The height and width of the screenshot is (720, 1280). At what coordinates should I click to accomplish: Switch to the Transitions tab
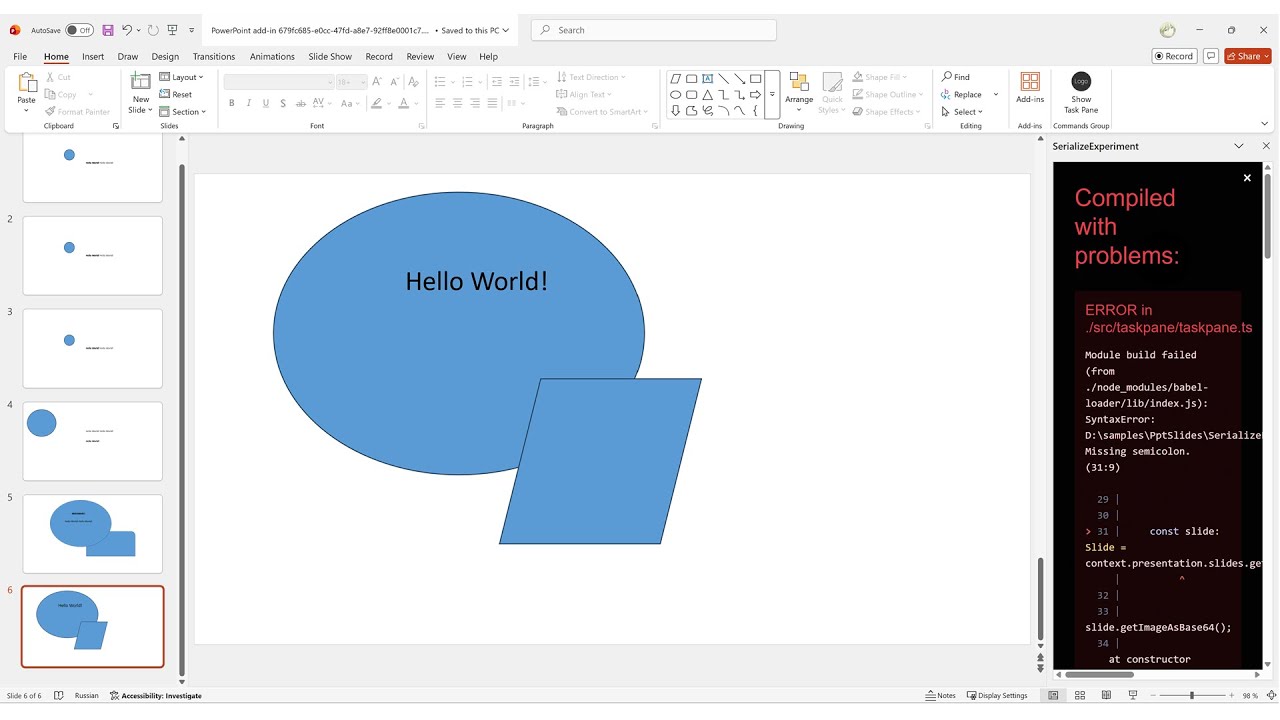(214, 57)
